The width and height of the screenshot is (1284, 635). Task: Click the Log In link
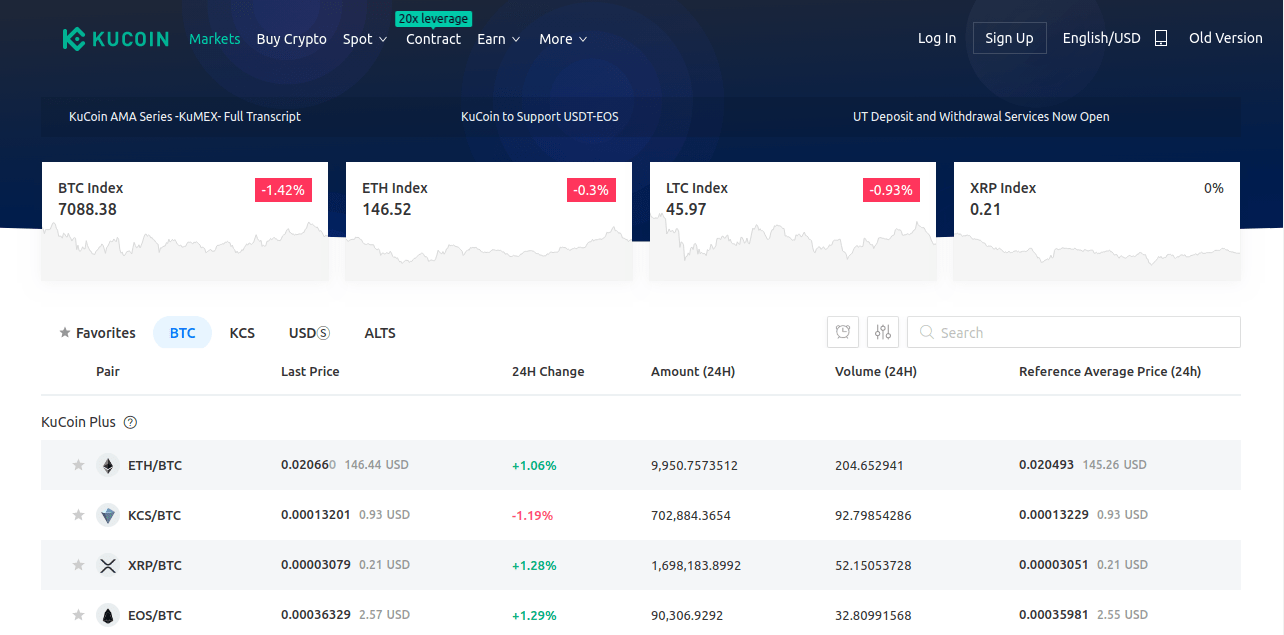click(x=937, y=38)
